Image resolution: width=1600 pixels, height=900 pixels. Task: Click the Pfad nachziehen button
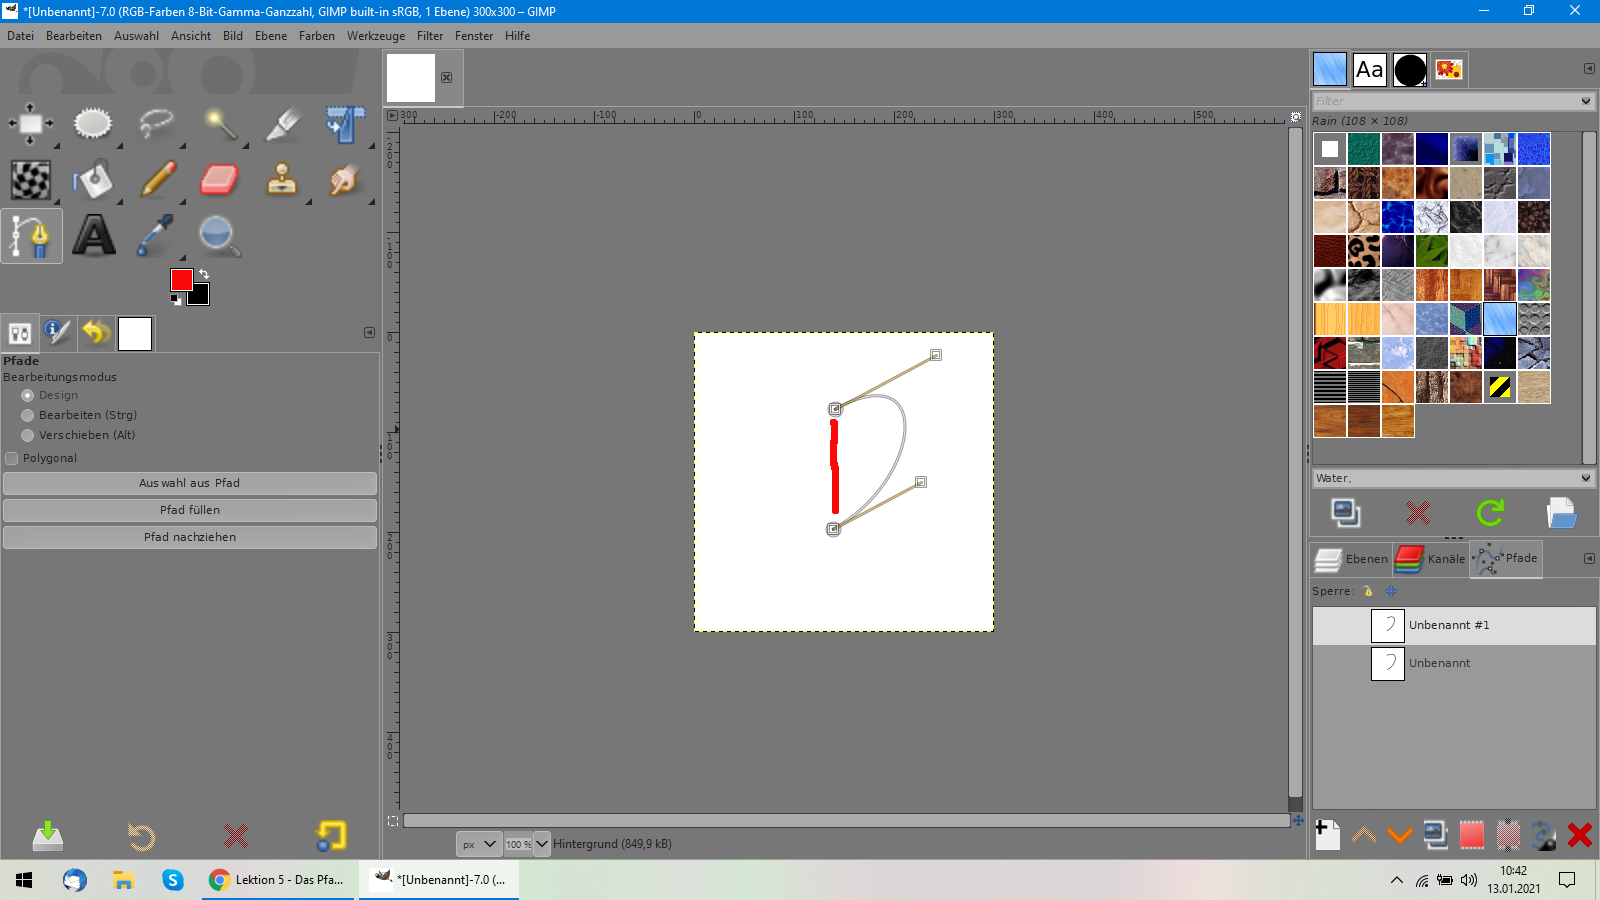(x=190, y=537)
